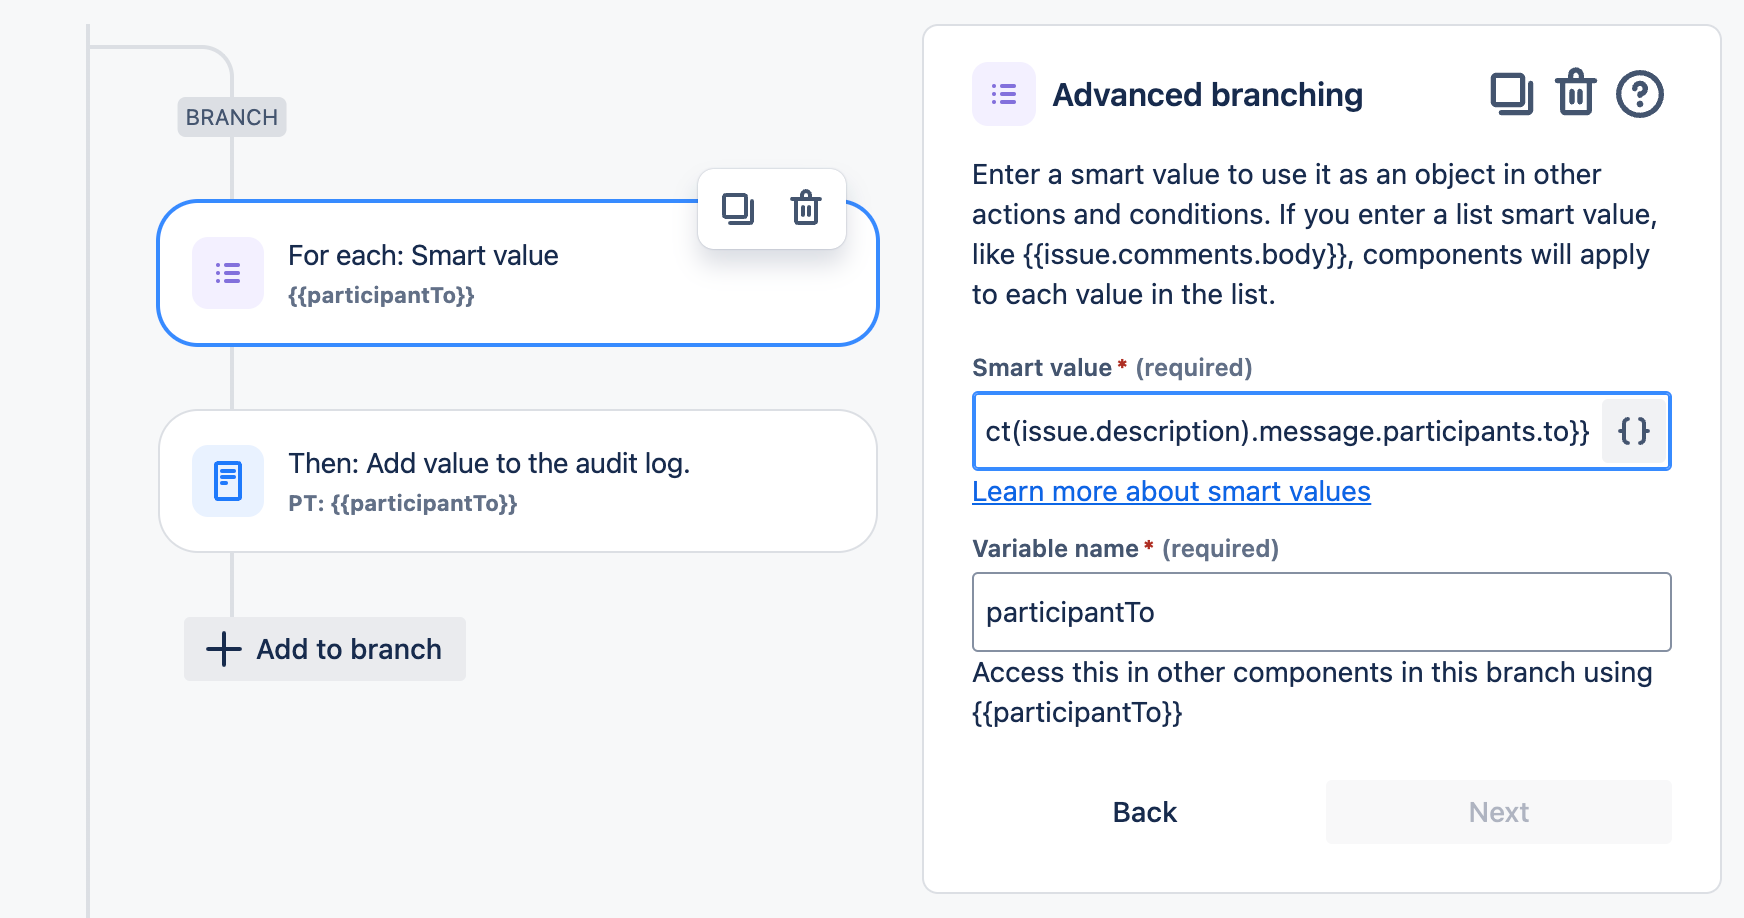This screenshot has width=1744, height=918.
Task: Focus the Variable name field
Action: click(x=1322, y=612)
